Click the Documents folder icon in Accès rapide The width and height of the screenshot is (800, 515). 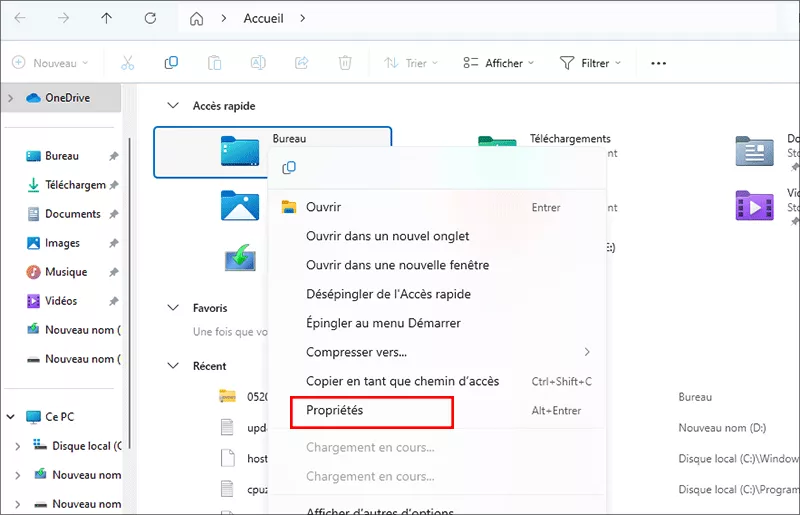(755, 151)
